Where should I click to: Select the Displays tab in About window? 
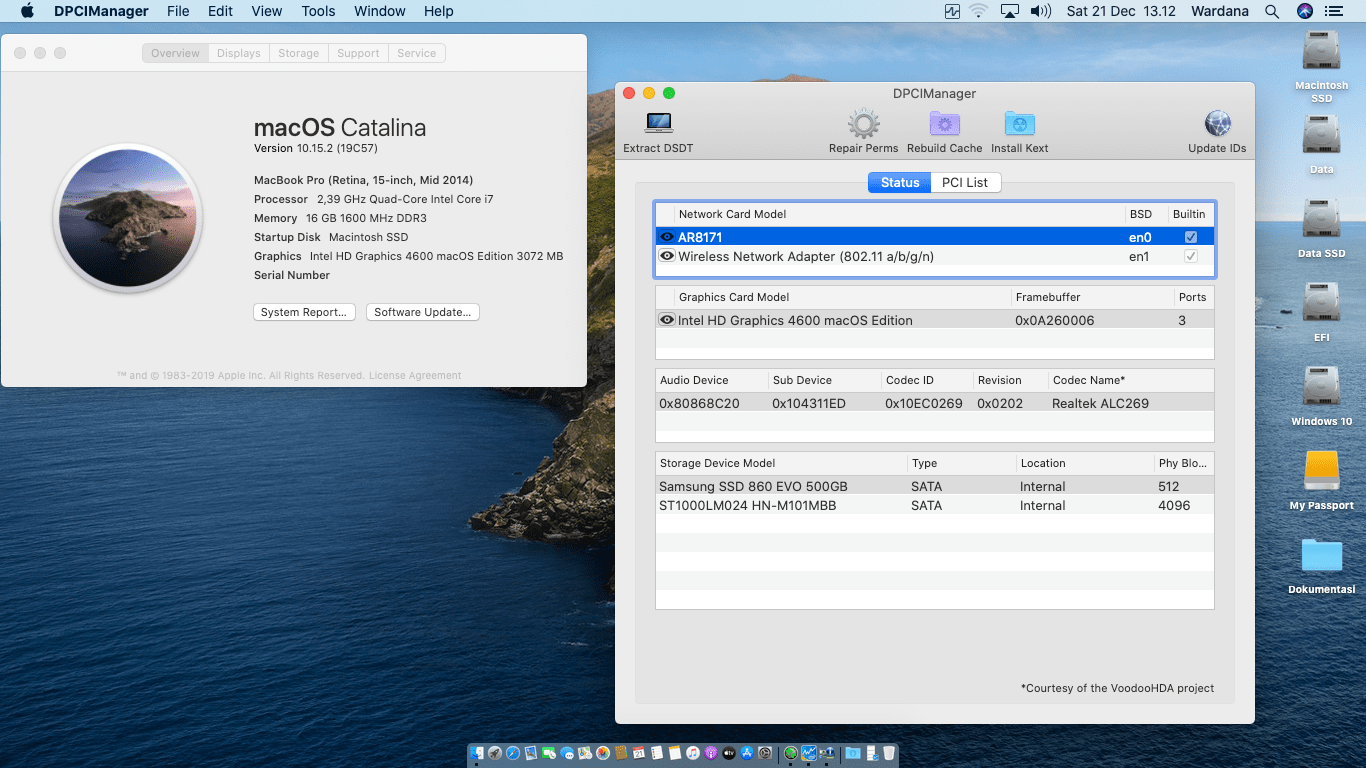coord(238,53)
